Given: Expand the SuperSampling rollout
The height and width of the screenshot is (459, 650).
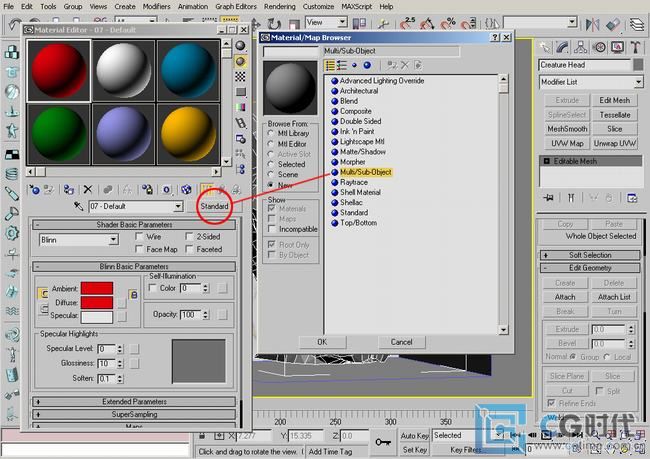Looking at the screenshot, I should point(134,414).
